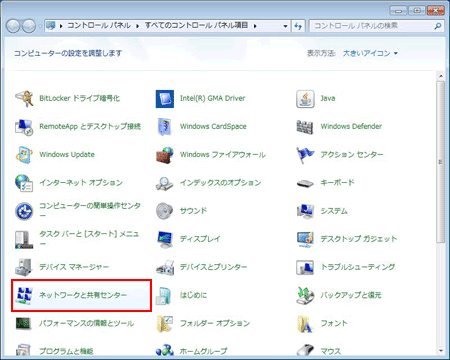Click the ネットワークと共有センター icon
Viewport: 450px width, 360px height.
(x=24, y=296)
